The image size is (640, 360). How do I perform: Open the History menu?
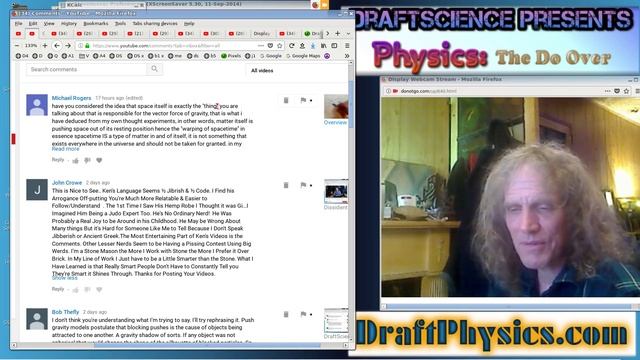click(69, 24)
